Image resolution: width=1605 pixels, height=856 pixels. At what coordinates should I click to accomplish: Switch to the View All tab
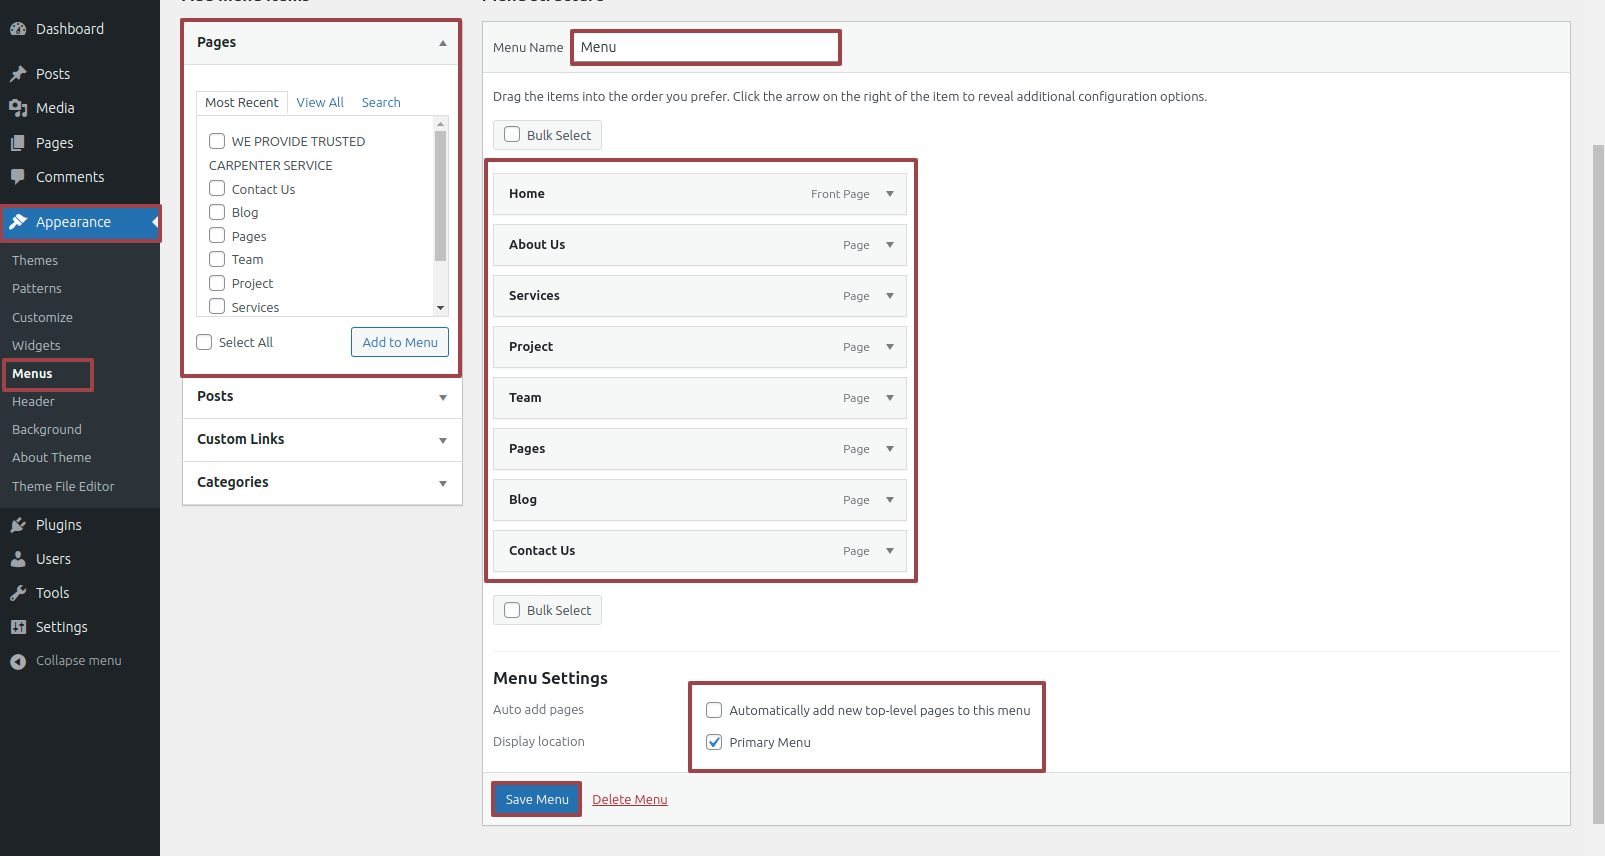pyautogui.click(x=320, y=103)
